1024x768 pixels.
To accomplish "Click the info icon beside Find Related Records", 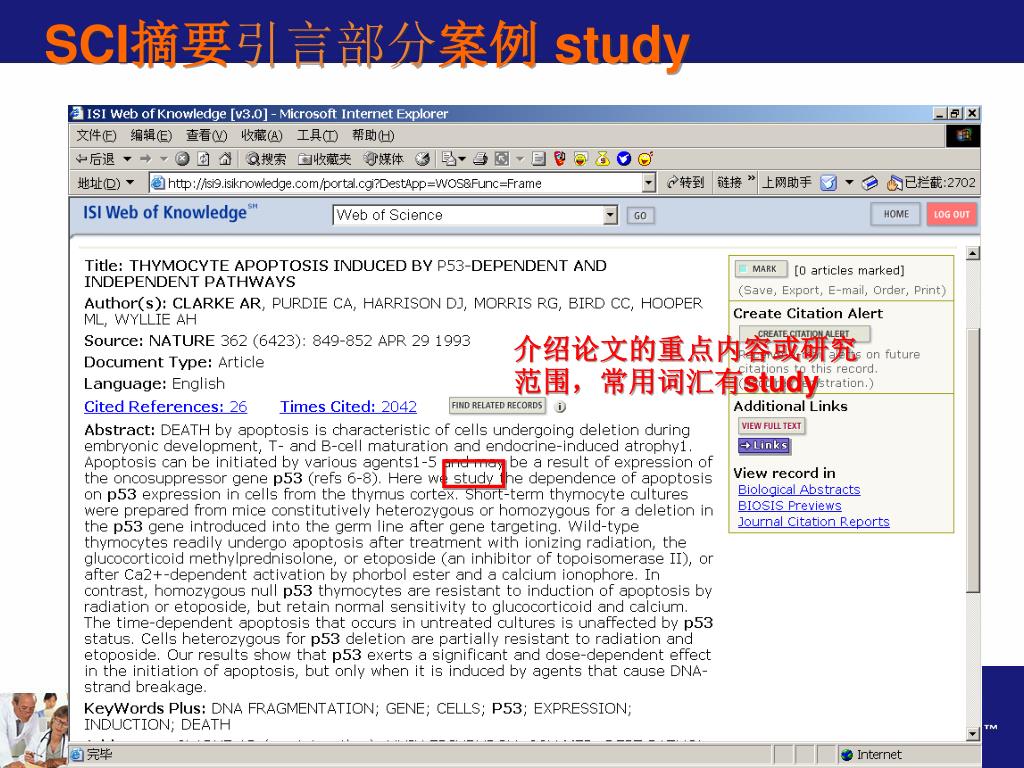I will (x=560, y=407).
